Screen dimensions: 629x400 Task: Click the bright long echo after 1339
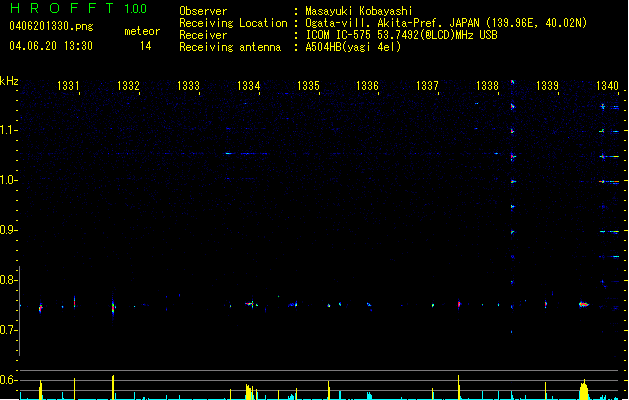pyautogui.click(x=584, y=305)
